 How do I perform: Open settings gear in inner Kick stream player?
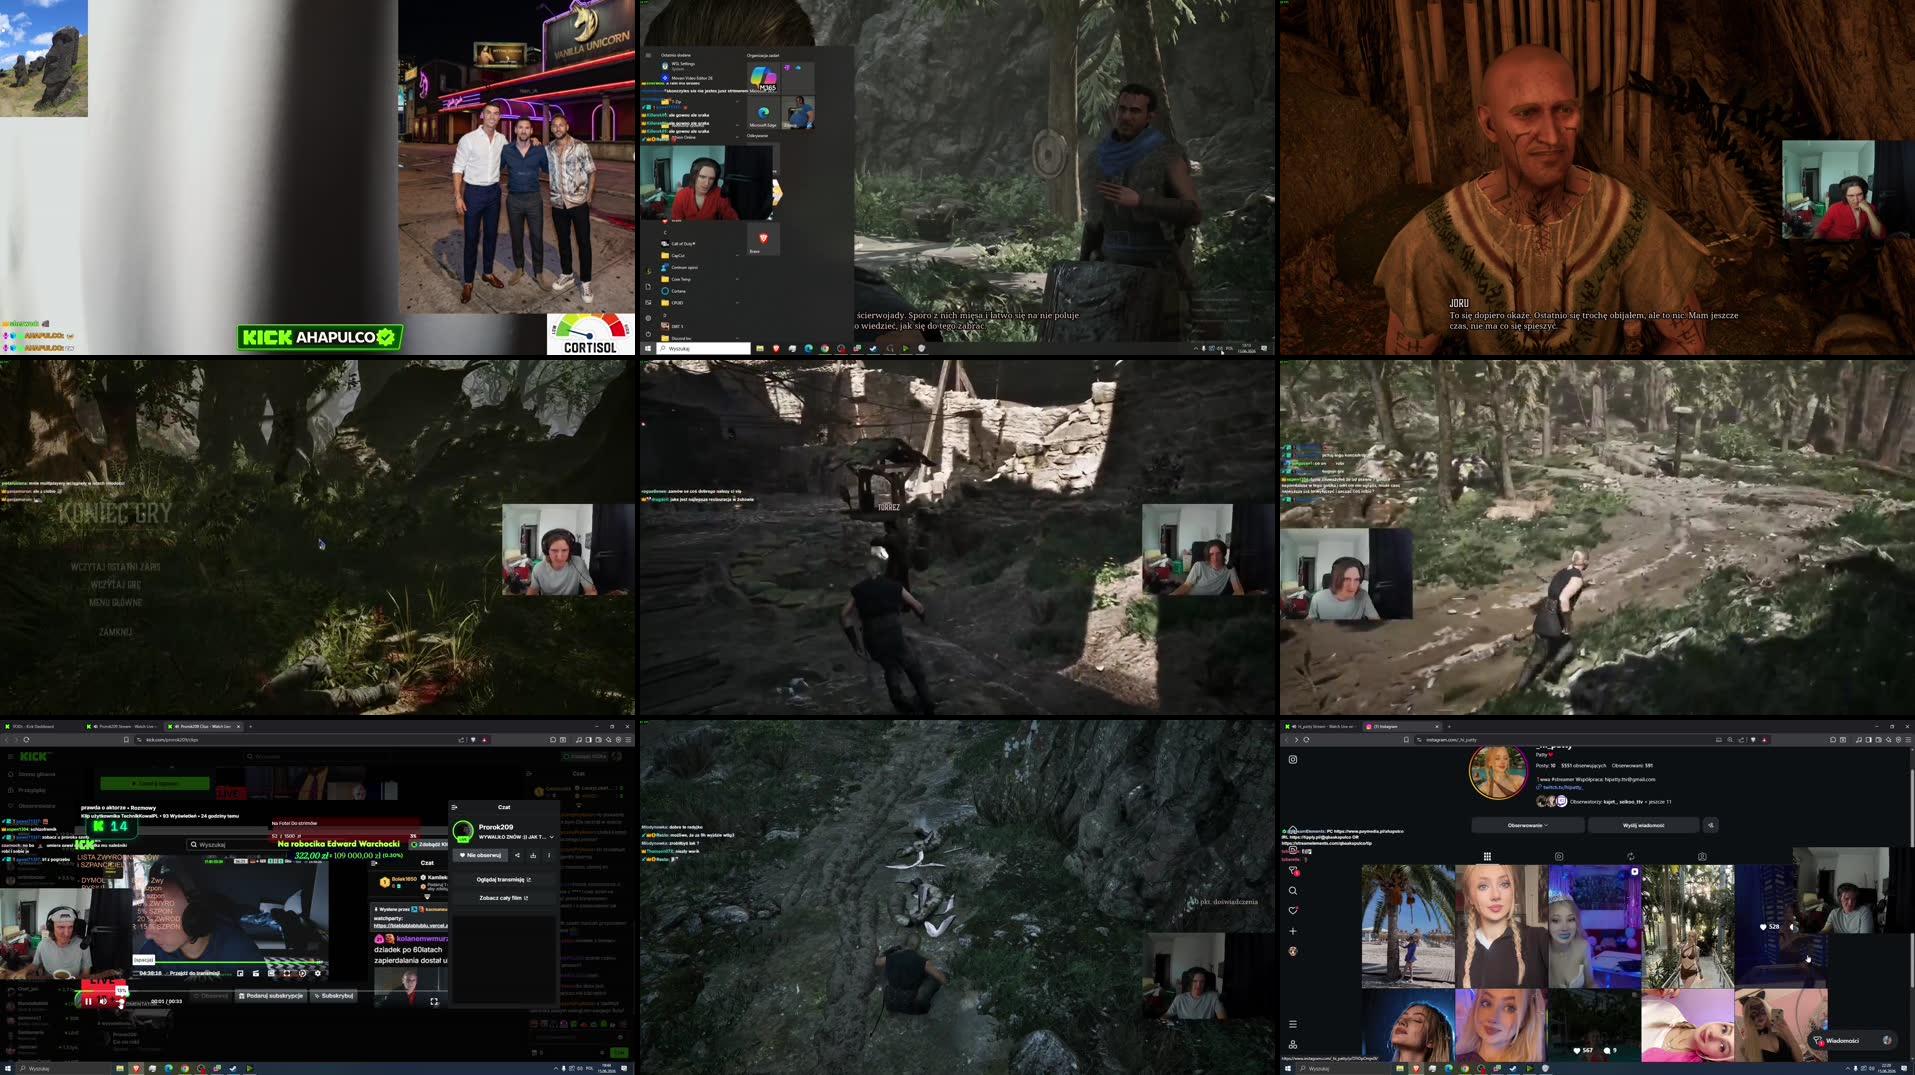pyautogui.click(x=318, y=973)
